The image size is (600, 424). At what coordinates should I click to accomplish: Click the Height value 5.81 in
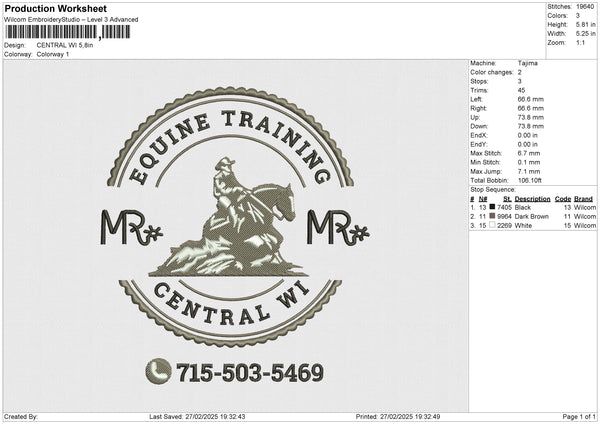[x=586, y=24]
